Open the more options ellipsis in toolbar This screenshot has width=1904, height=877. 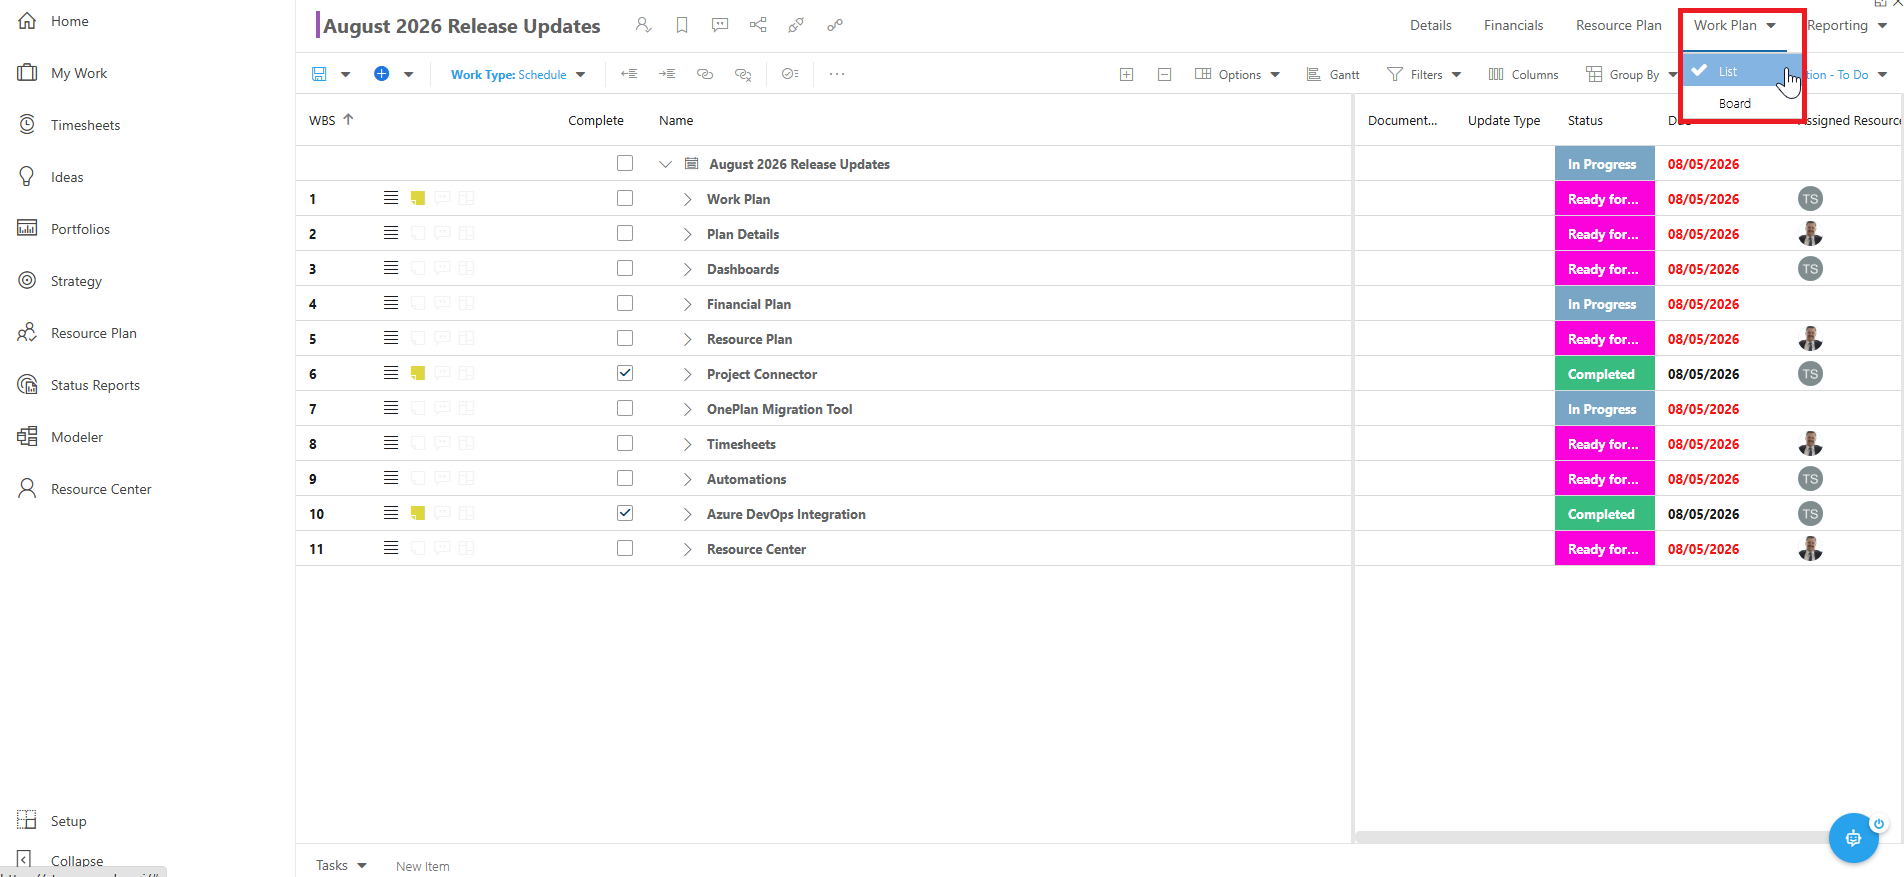837,74
